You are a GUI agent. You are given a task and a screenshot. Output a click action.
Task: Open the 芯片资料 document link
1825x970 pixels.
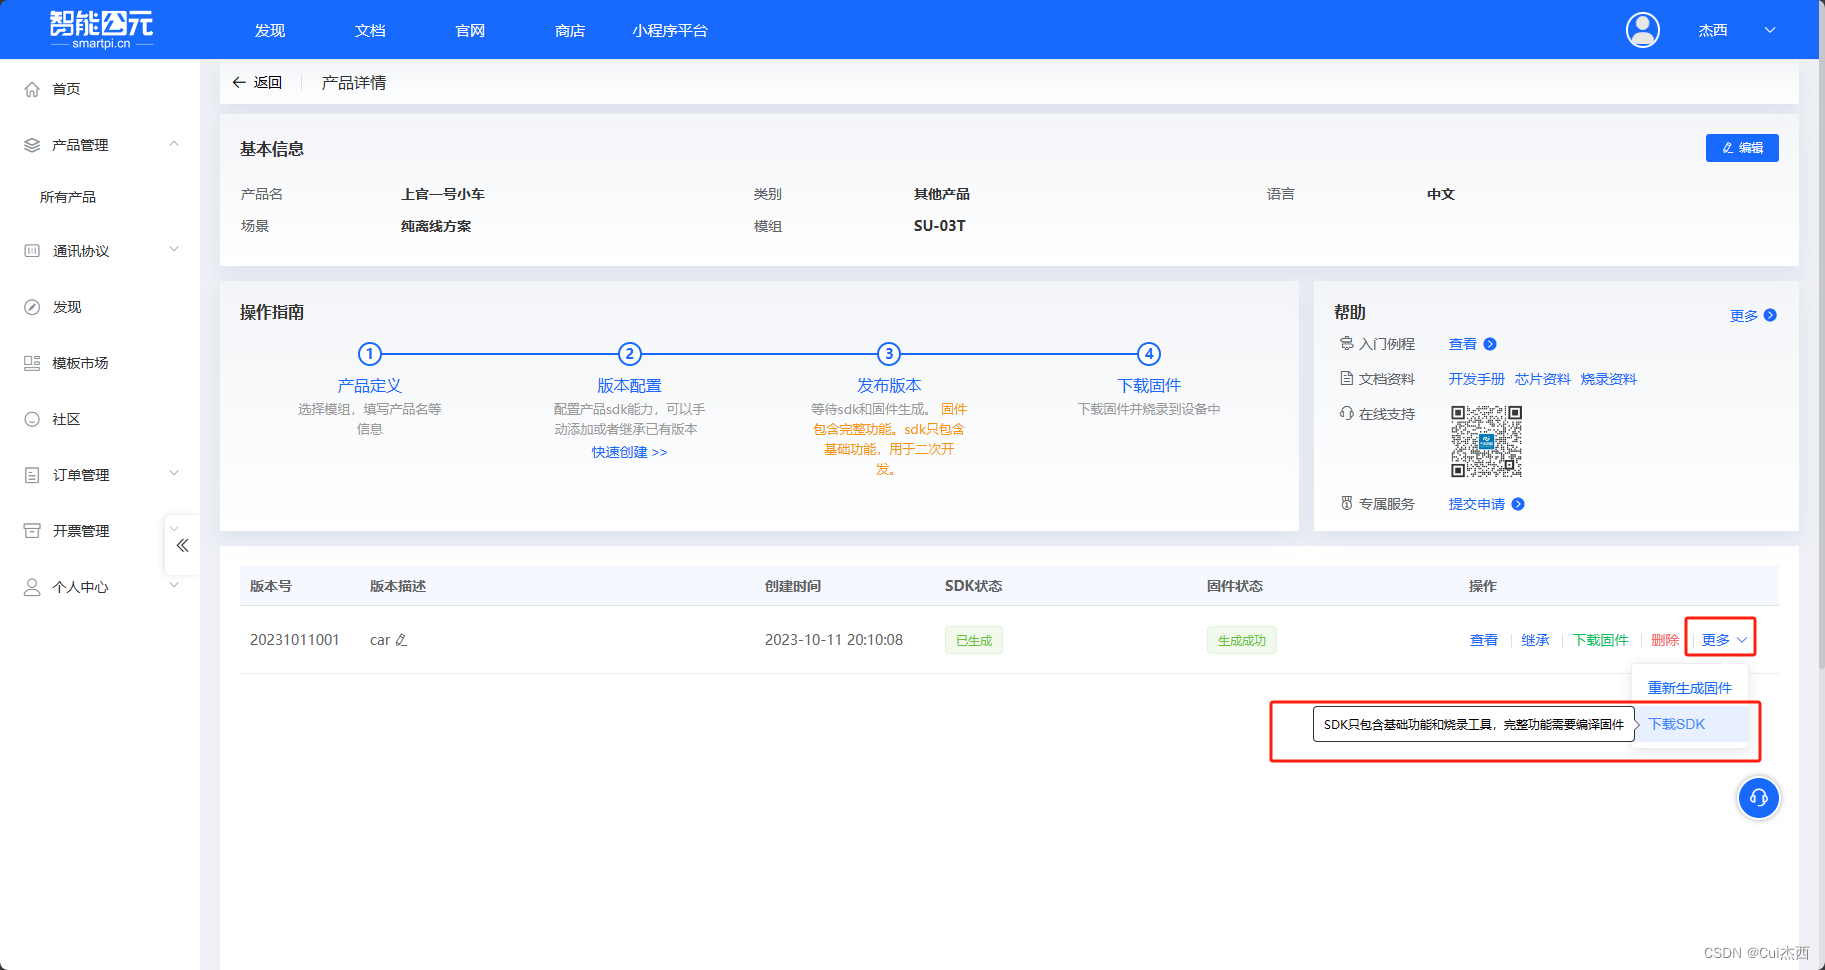(1542, 379)
